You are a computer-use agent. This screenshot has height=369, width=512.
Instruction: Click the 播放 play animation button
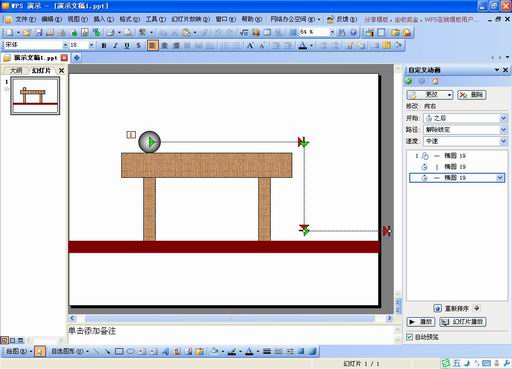click(421, 322)
